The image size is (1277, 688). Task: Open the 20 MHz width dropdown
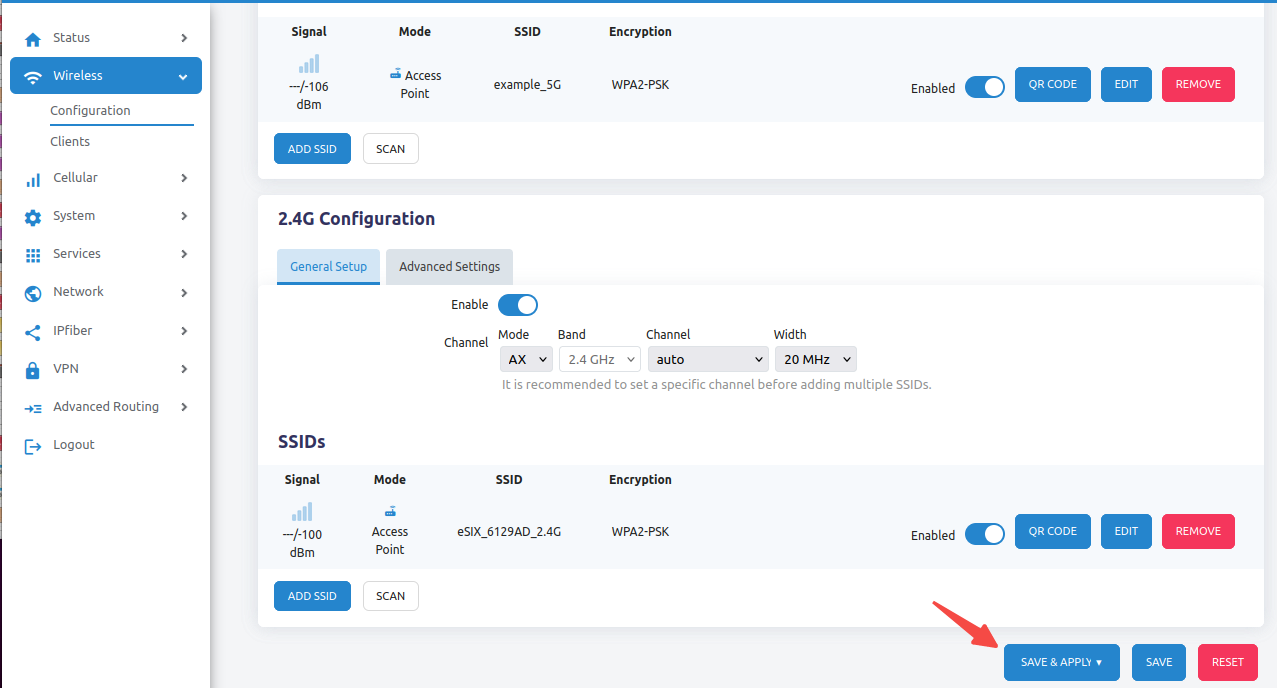[815, 359]
